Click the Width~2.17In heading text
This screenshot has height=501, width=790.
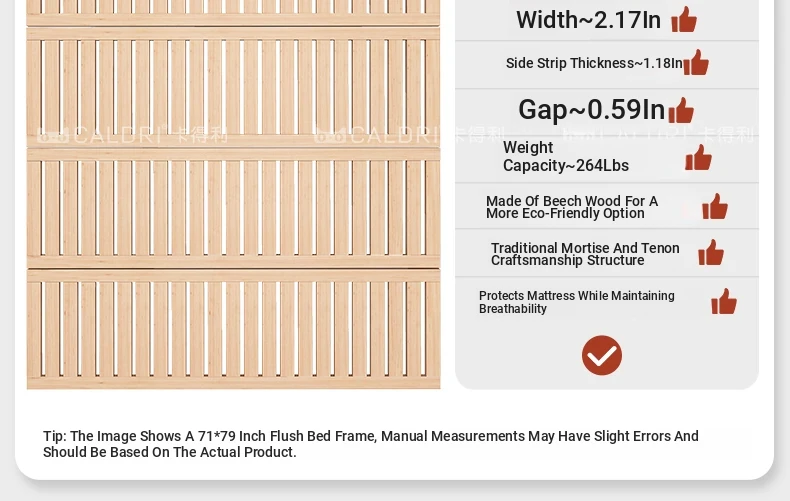pos(588,19)
